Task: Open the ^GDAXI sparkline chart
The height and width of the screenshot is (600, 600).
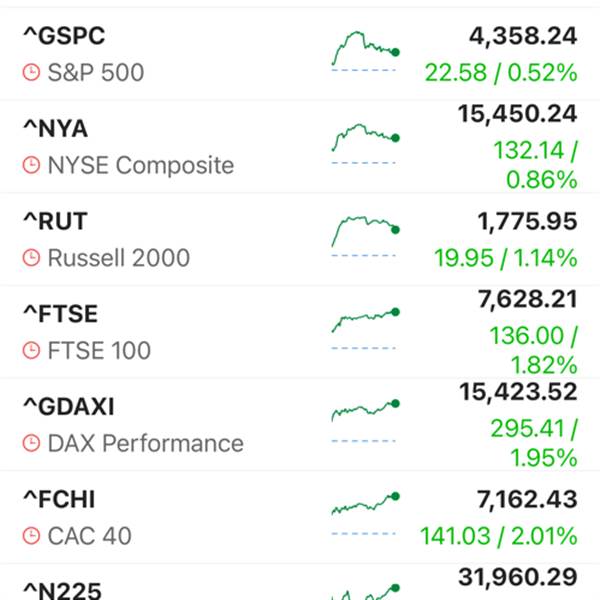Action: click(365, 422)
